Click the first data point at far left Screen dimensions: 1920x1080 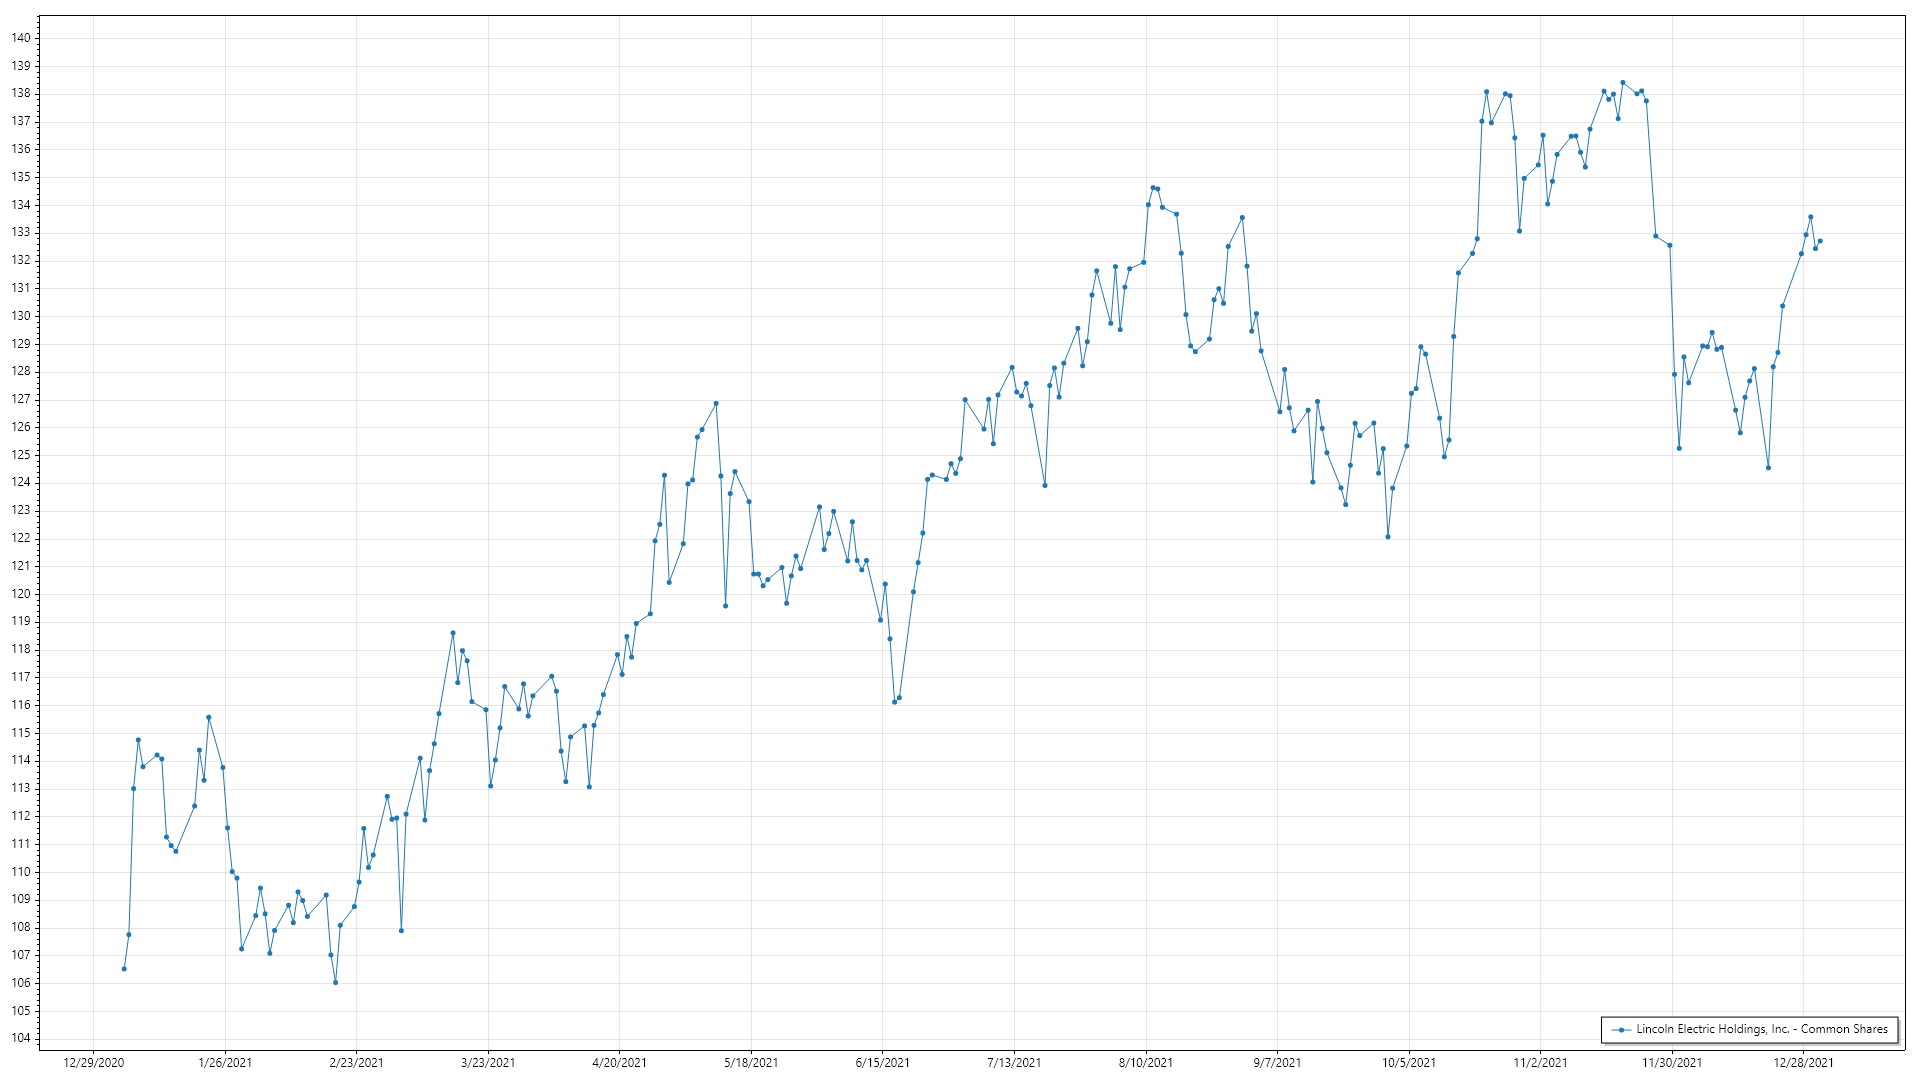(x=124, y=969)
